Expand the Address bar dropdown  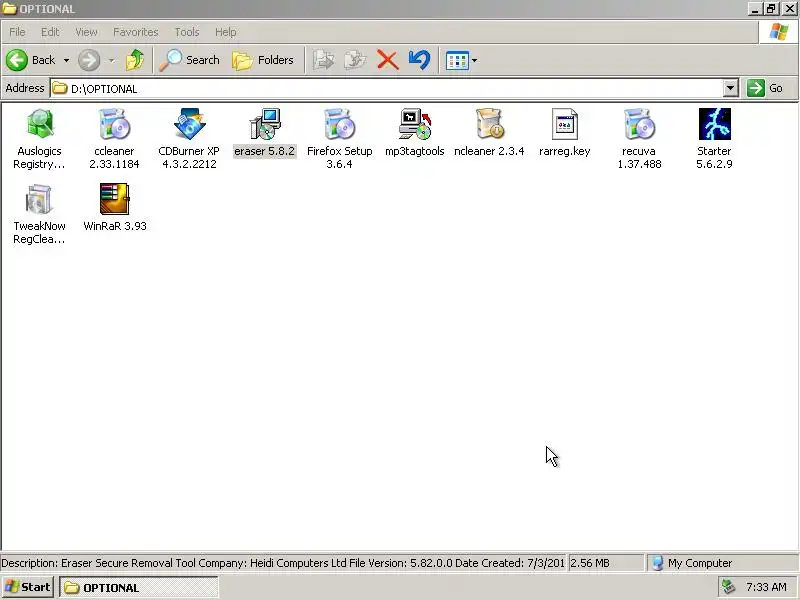point(731,88)
